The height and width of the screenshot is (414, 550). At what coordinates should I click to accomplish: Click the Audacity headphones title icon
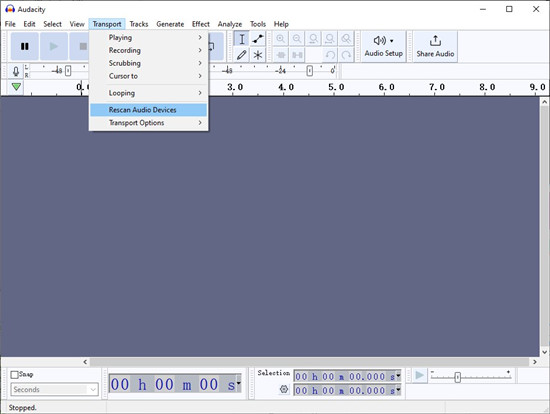[10, 9]
